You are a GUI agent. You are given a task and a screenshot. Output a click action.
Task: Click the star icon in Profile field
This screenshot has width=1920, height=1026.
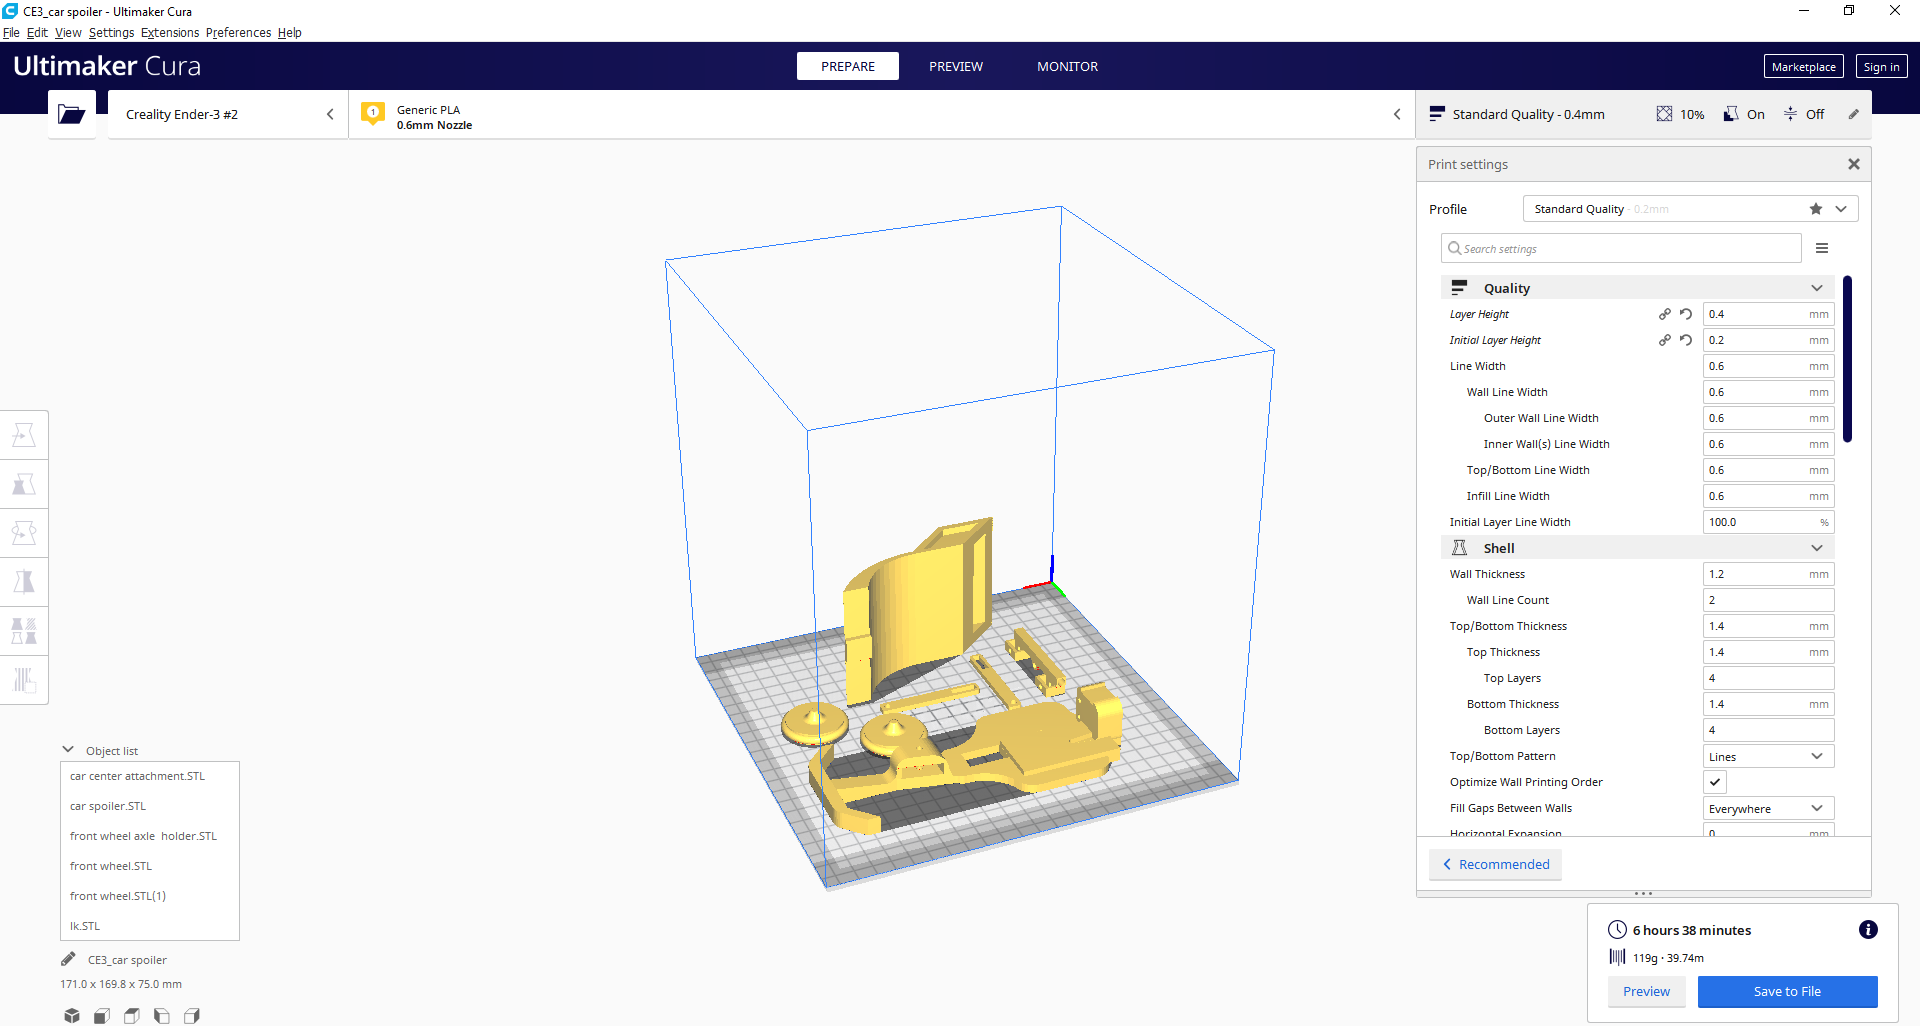pos(1816,209)
